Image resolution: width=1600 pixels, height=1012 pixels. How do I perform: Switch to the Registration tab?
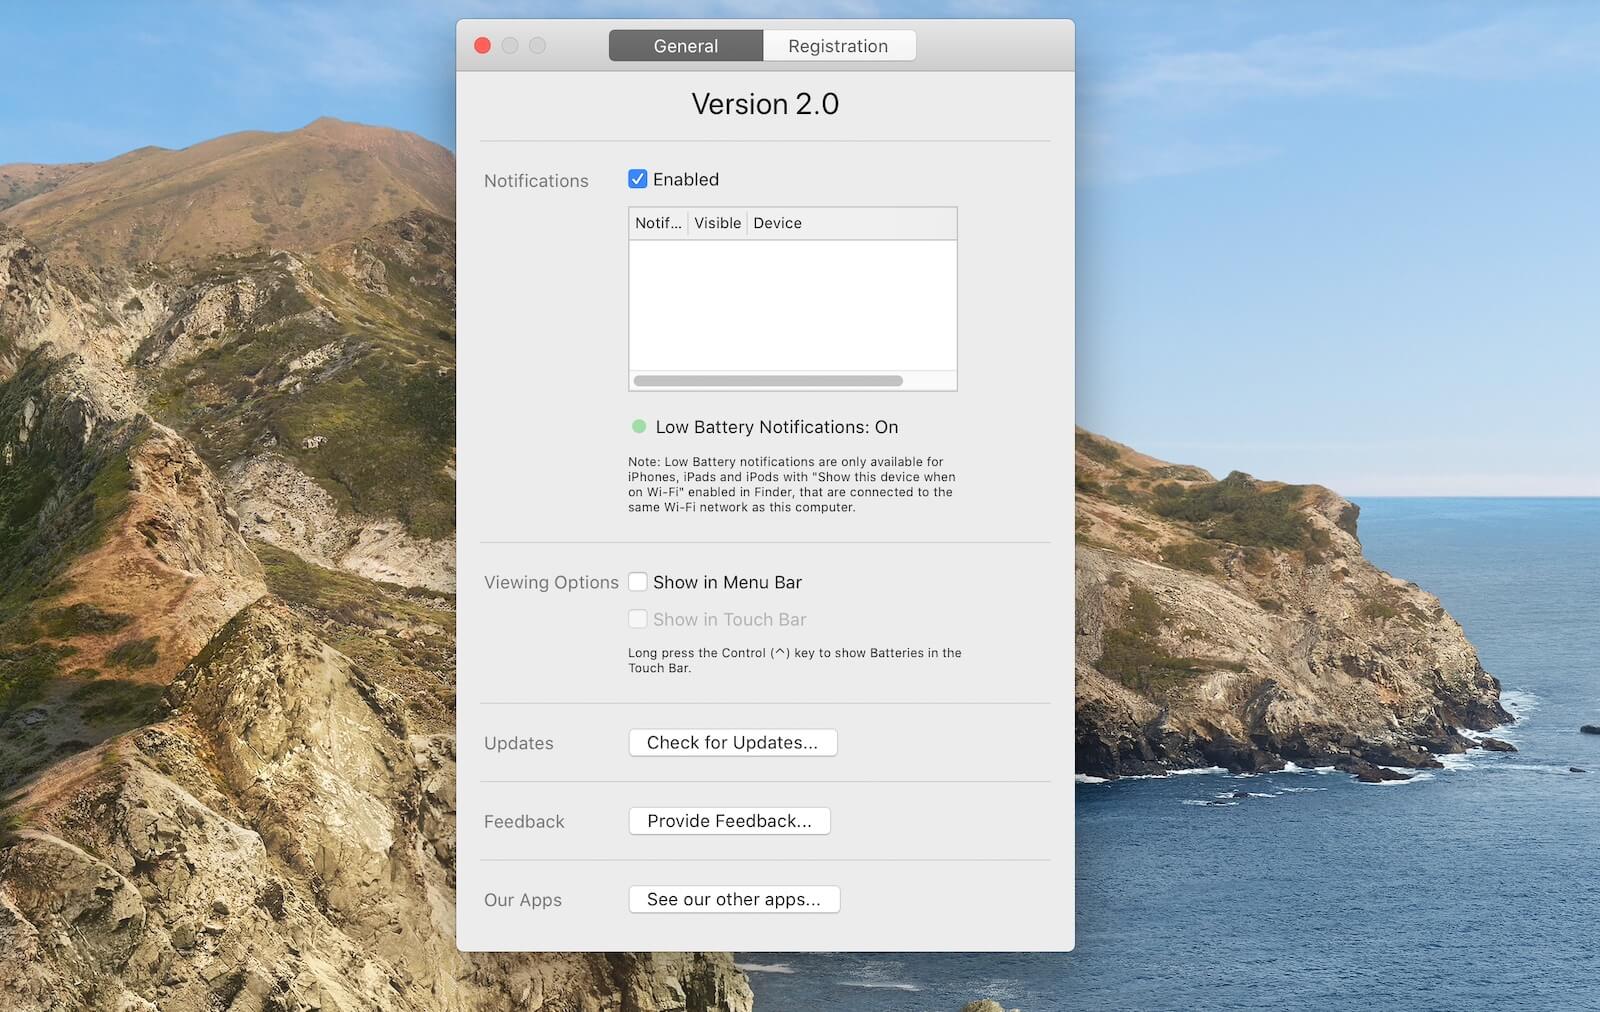838,46
